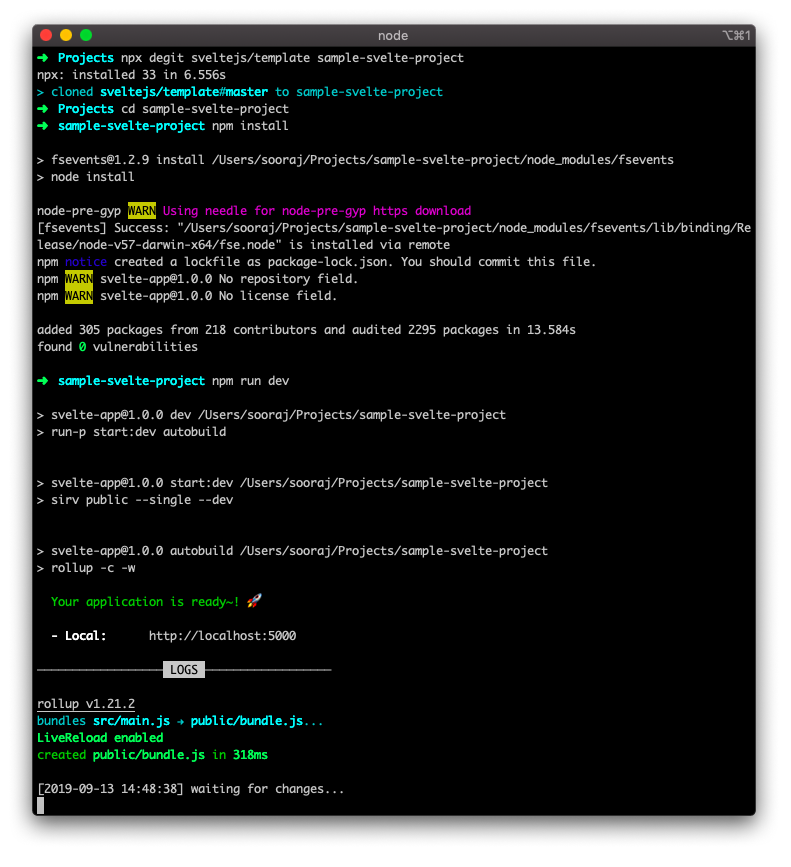The height and width of the screenshot is (867, 791).
Task: Click the underlined "rollup v1.21.2" text
Action: tap(85, 704)
